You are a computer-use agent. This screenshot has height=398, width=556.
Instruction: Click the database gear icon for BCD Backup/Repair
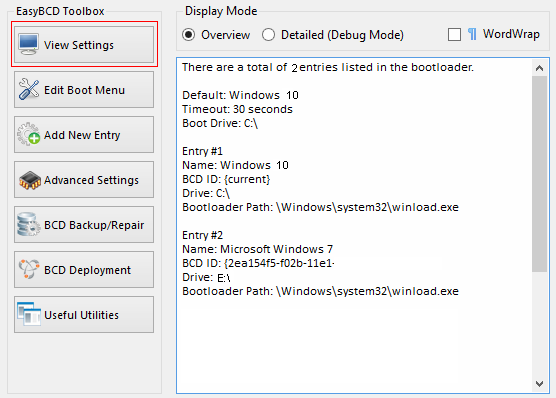coord(28,225)
